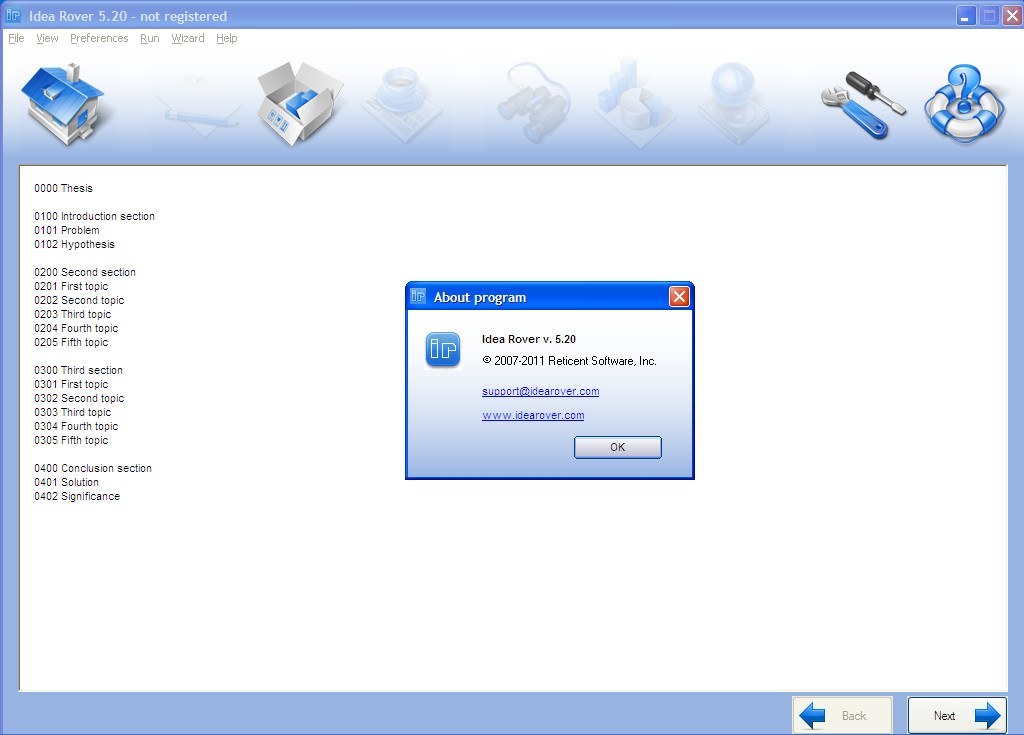Click the Reticent Software copyright text
Viewport: 1024px width, 735px height.
[569, 361]
